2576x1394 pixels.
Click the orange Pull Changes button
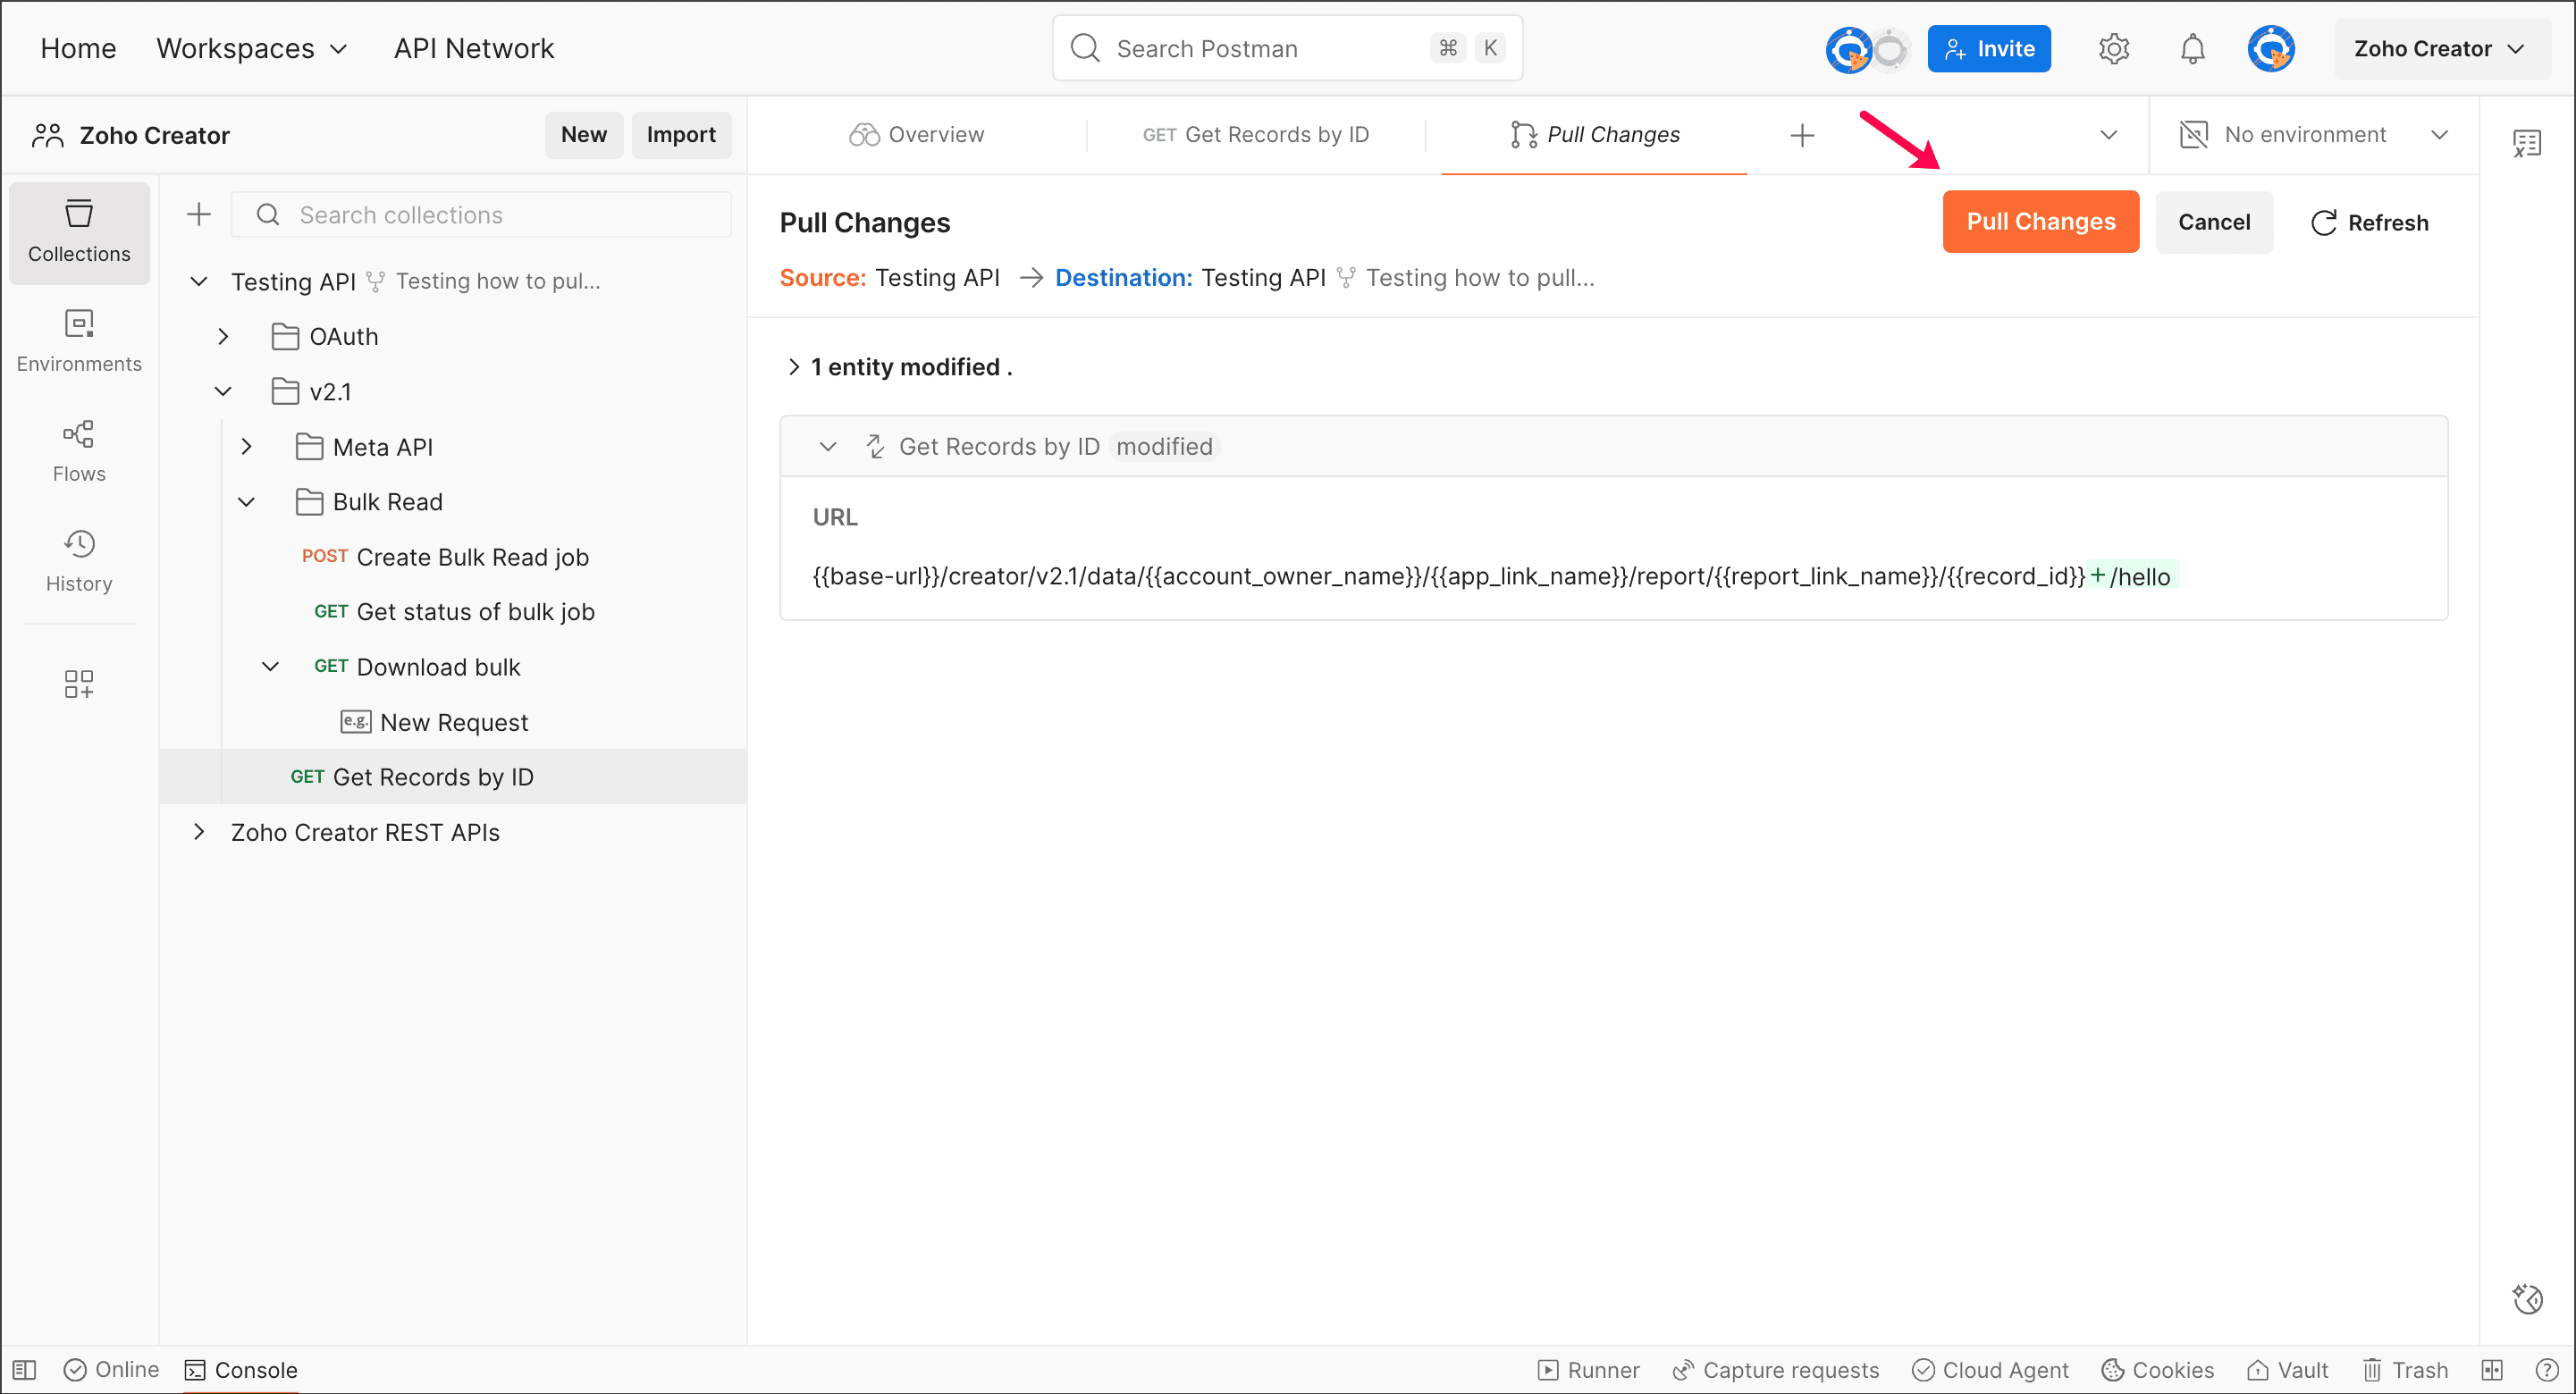coord(2040,222)
